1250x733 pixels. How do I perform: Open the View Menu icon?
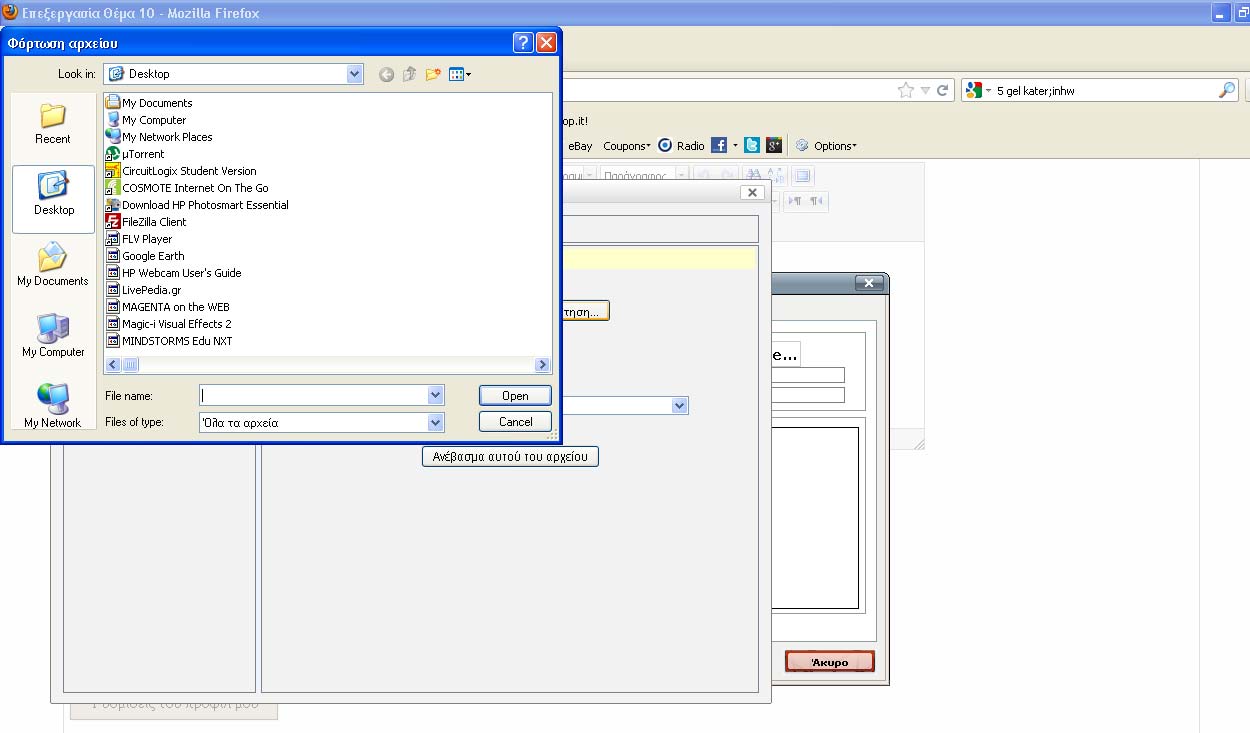pyautogui.click(x=459, y=74)
